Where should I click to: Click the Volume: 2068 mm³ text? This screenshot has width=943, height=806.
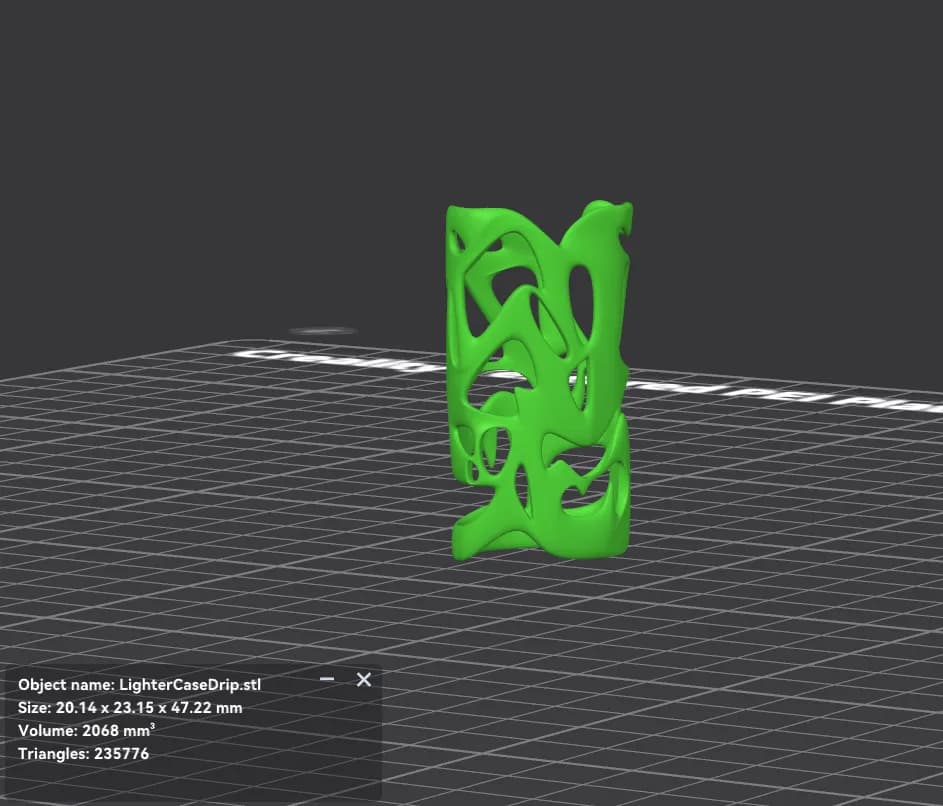pyautogui.click(x=87, y=730)
